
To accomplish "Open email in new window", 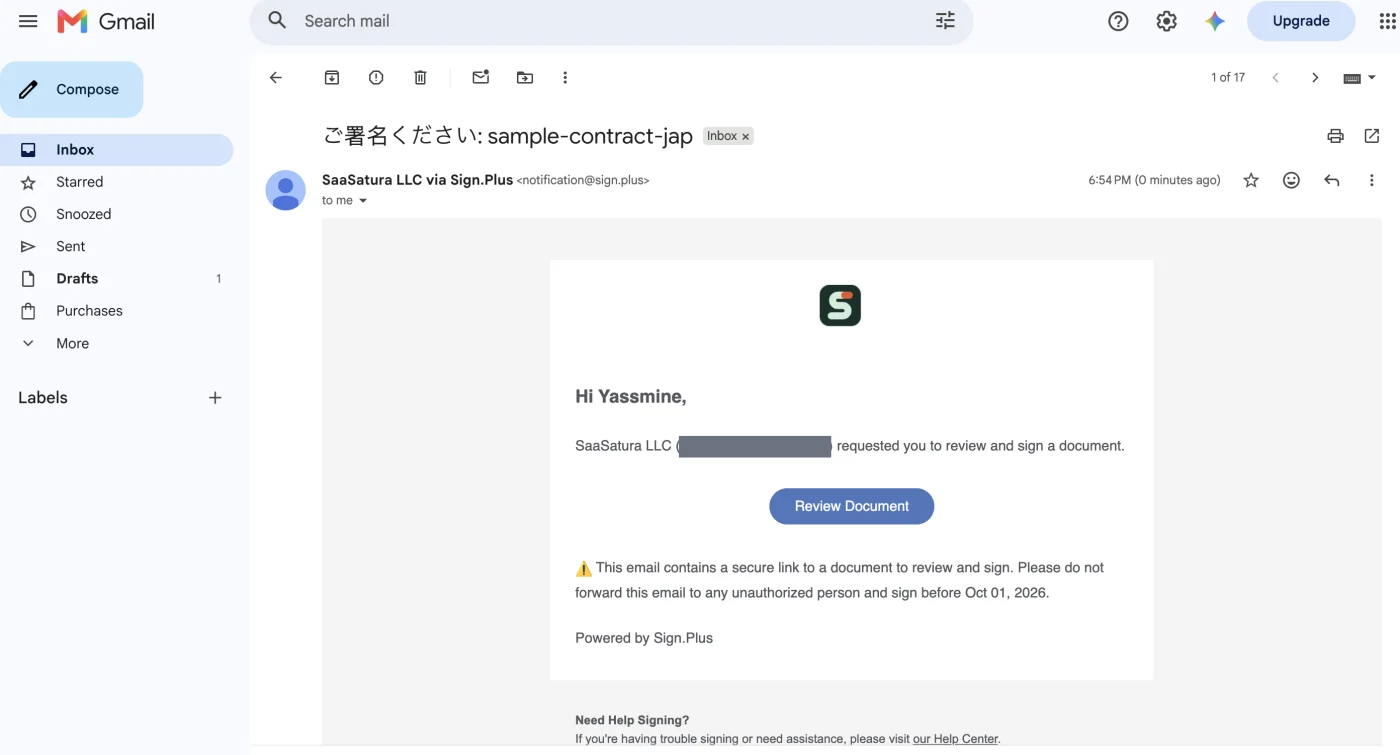I will pos(1372,136).
